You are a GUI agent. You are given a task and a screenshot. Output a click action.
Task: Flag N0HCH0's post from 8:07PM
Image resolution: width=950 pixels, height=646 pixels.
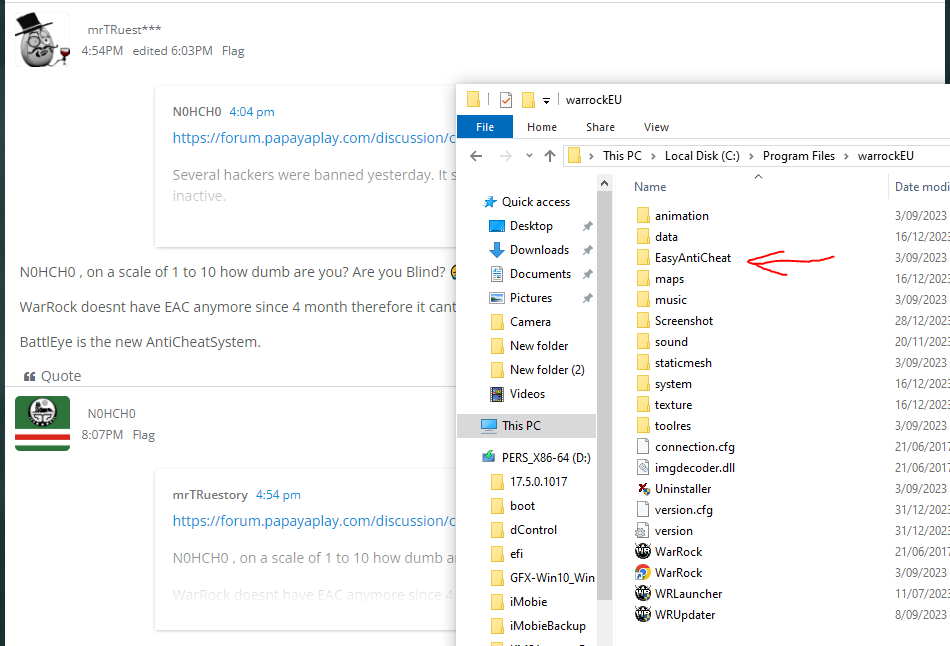coord(144,435)
